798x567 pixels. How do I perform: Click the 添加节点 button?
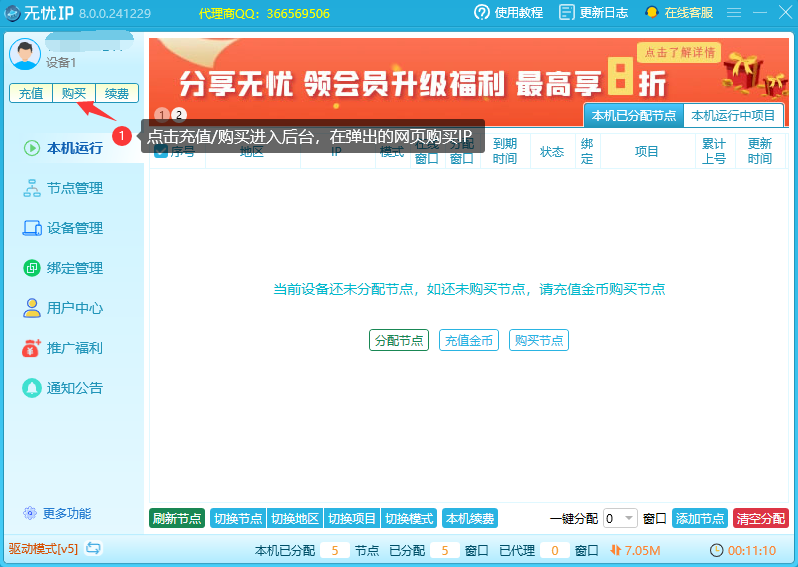click(x=700, y=519)
